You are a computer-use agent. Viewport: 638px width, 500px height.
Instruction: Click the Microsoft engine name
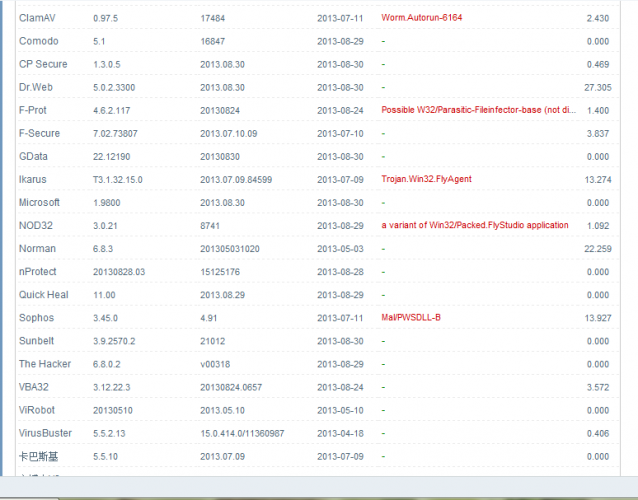(39, 202)
